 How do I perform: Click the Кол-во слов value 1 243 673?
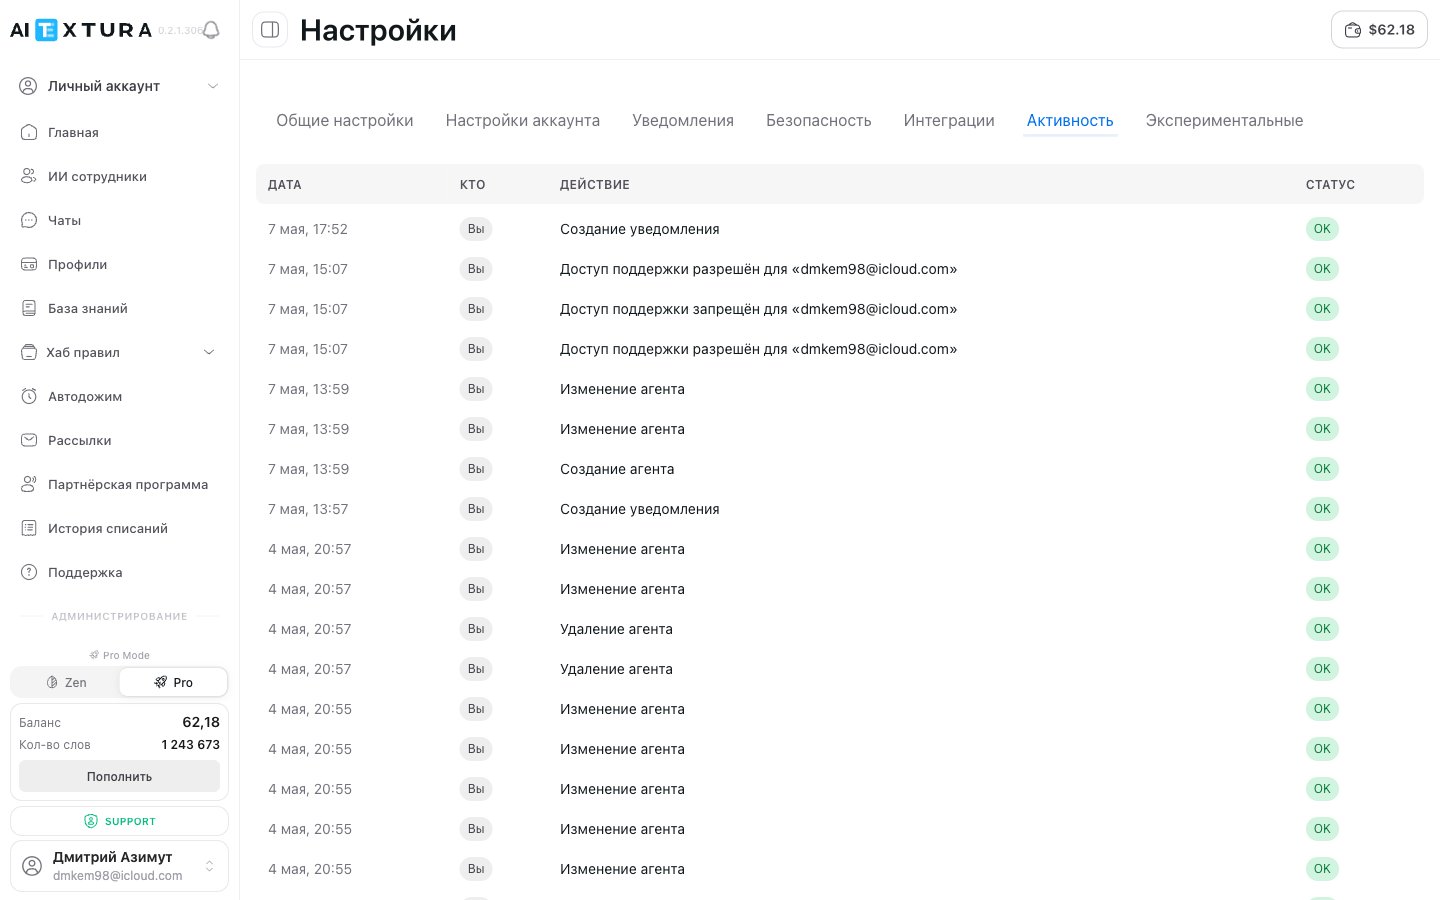(x=190, y=744)
